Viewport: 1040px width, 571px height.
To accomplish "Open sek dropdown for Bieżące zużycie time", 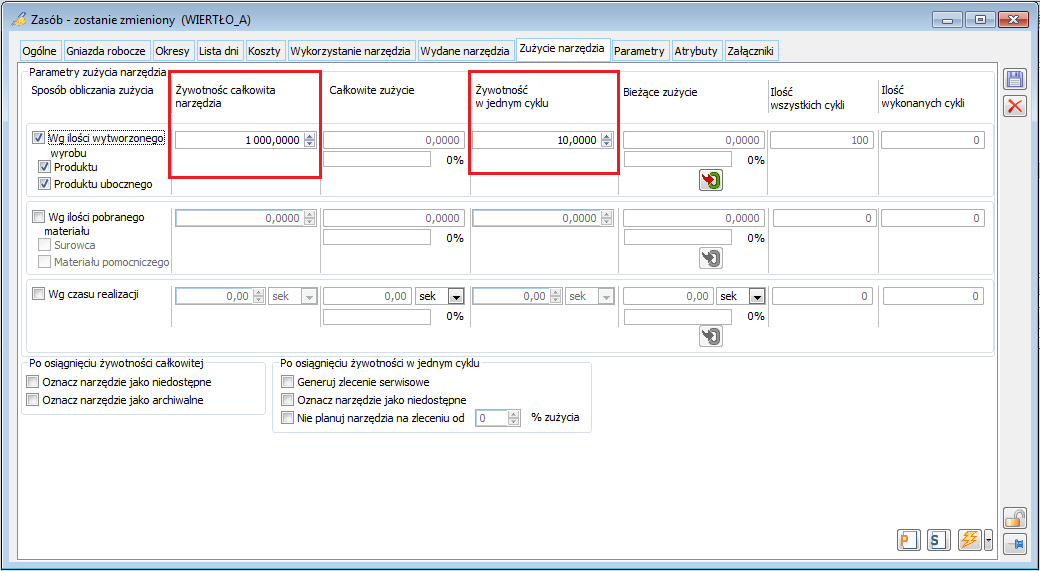I will point(757,296).
